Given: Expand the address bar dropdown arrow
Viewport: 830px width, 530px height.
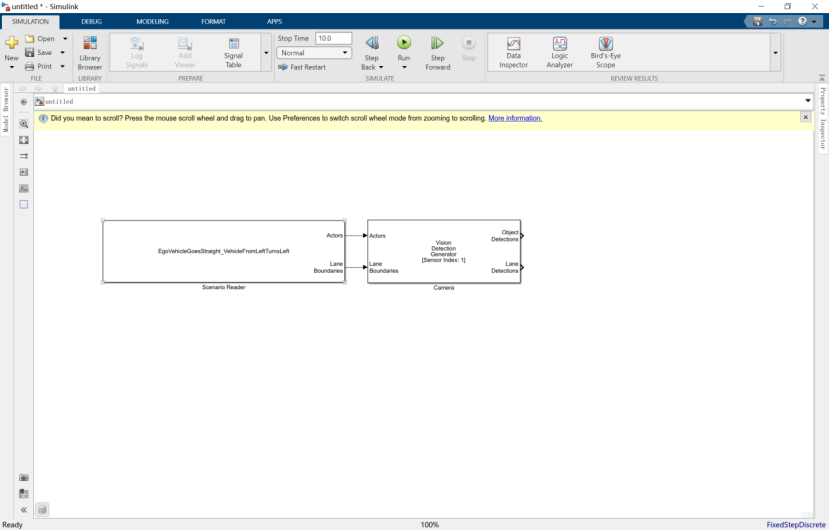Looking at the screenshot, I should click(808, 101).
